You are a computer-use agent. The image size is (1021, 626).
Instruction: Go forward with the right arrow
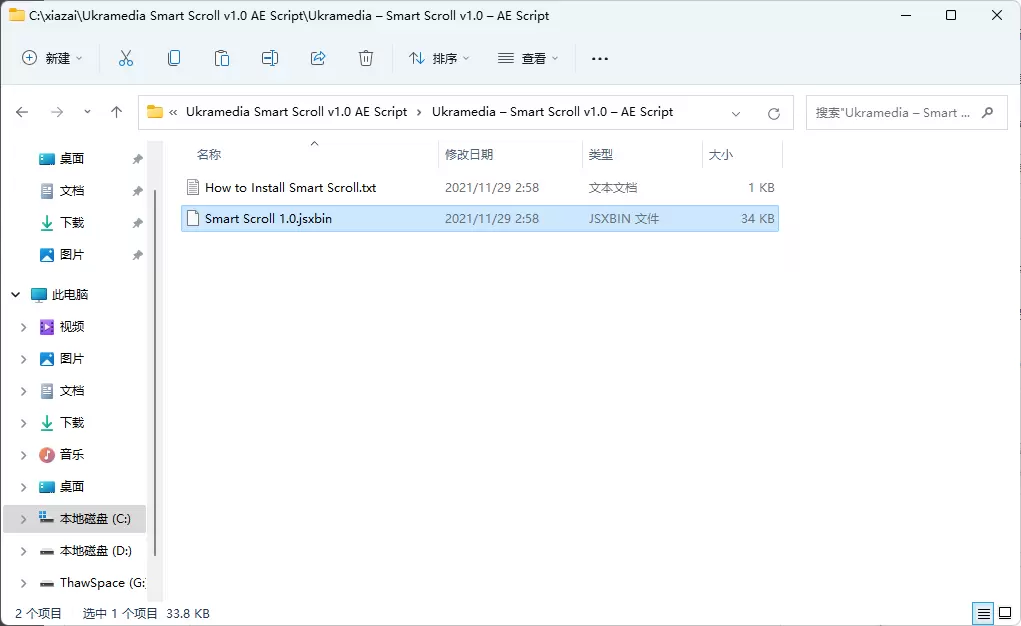[x=57, y=112]
